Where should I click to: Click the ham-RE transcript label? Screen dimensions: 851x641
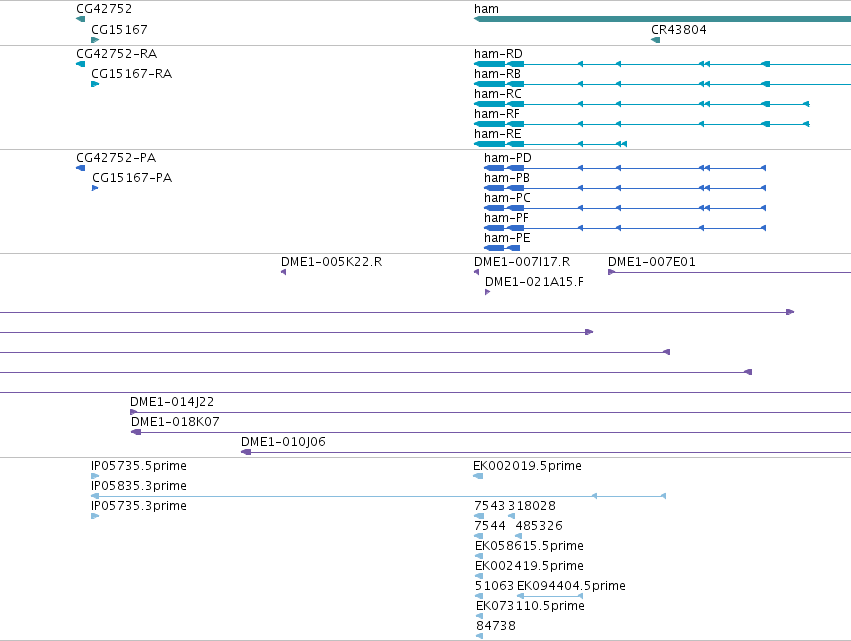498,134
